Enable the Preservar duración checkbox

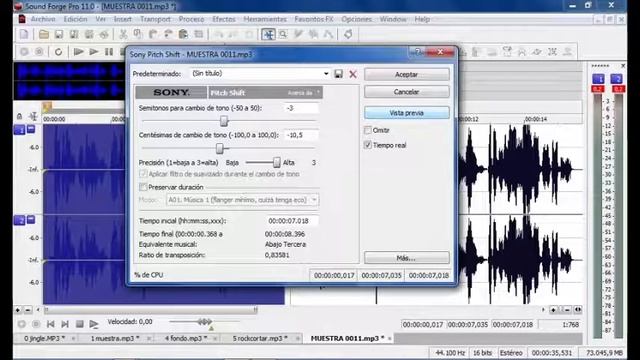143,187
